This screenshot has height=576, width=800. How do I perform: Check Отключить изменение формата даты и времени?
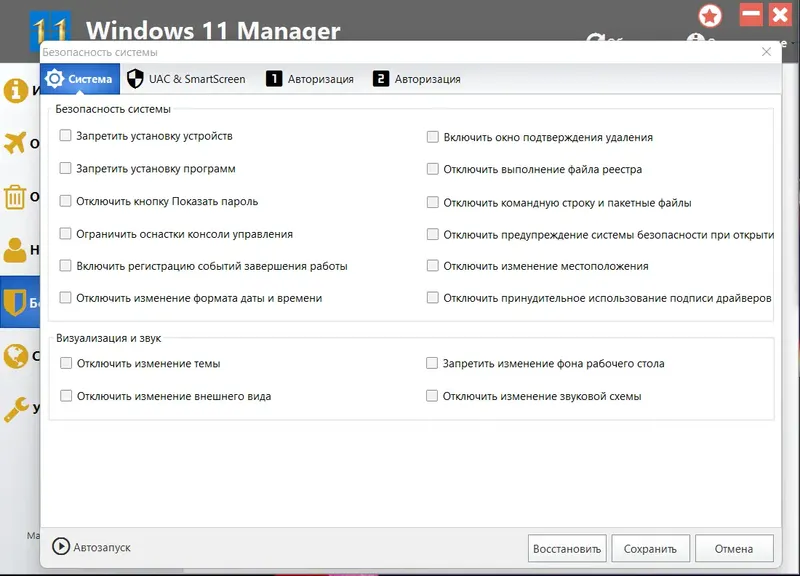tap(65, 297)
